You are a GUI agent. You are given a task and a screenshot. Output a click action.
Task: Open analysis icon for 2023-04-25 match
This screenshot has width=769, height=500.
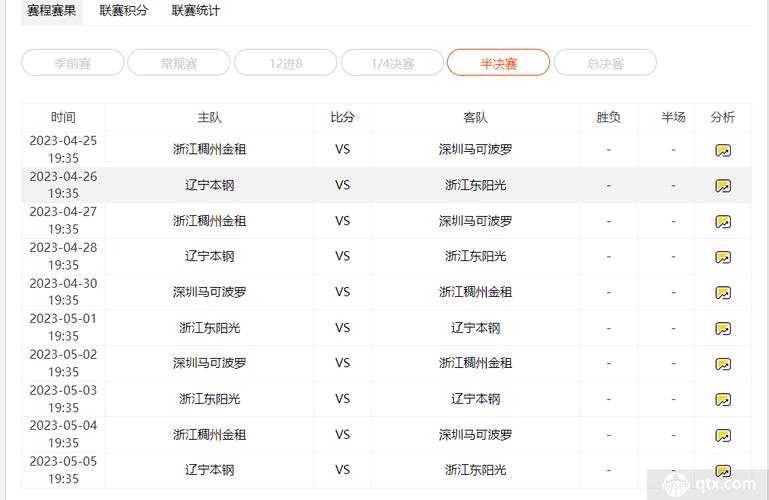[722, 150]
